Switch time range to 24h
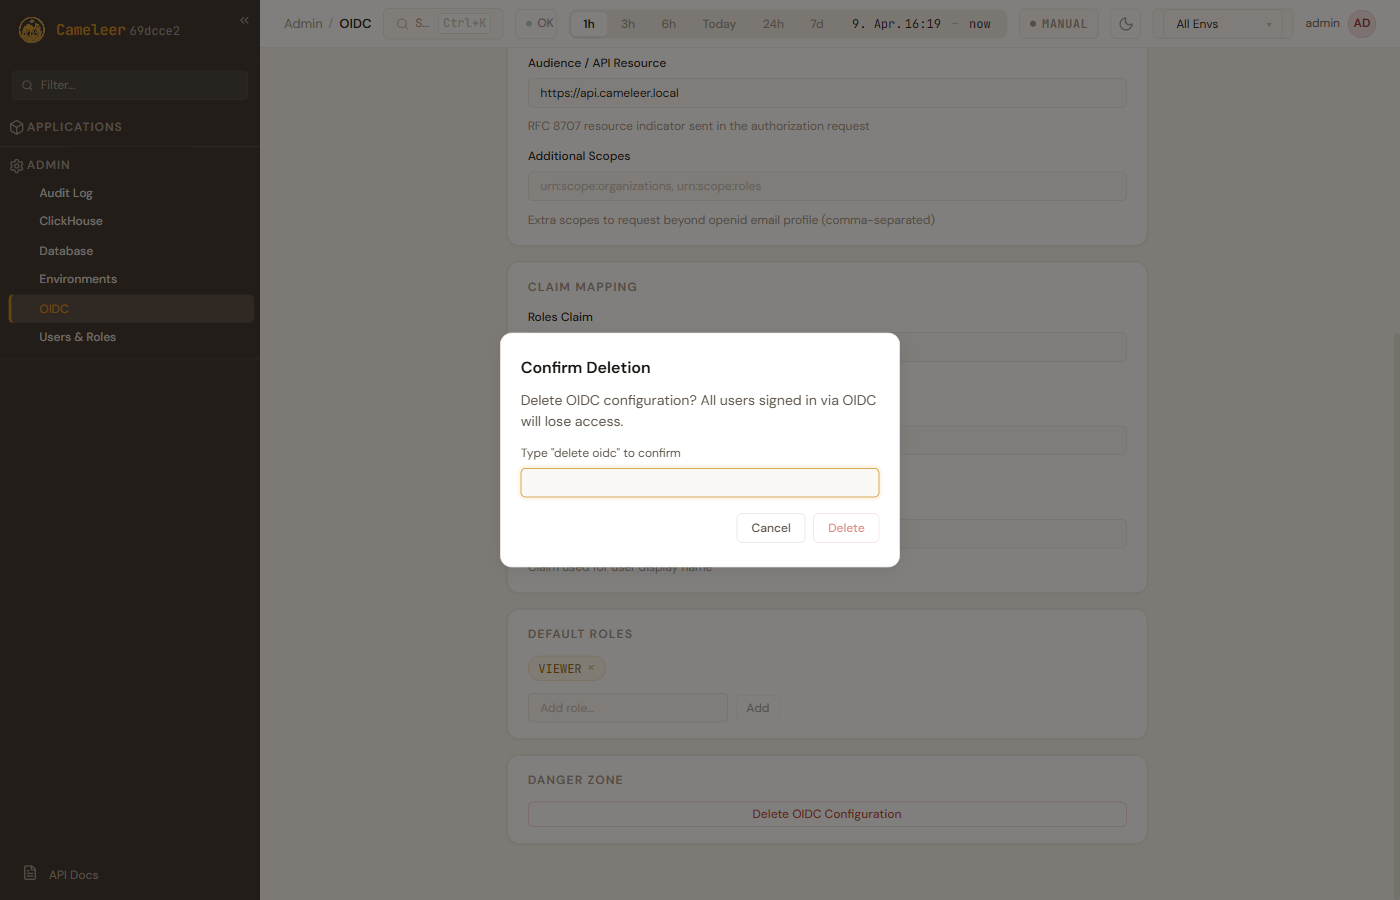The image size is (1400, 900). point(773,24)
